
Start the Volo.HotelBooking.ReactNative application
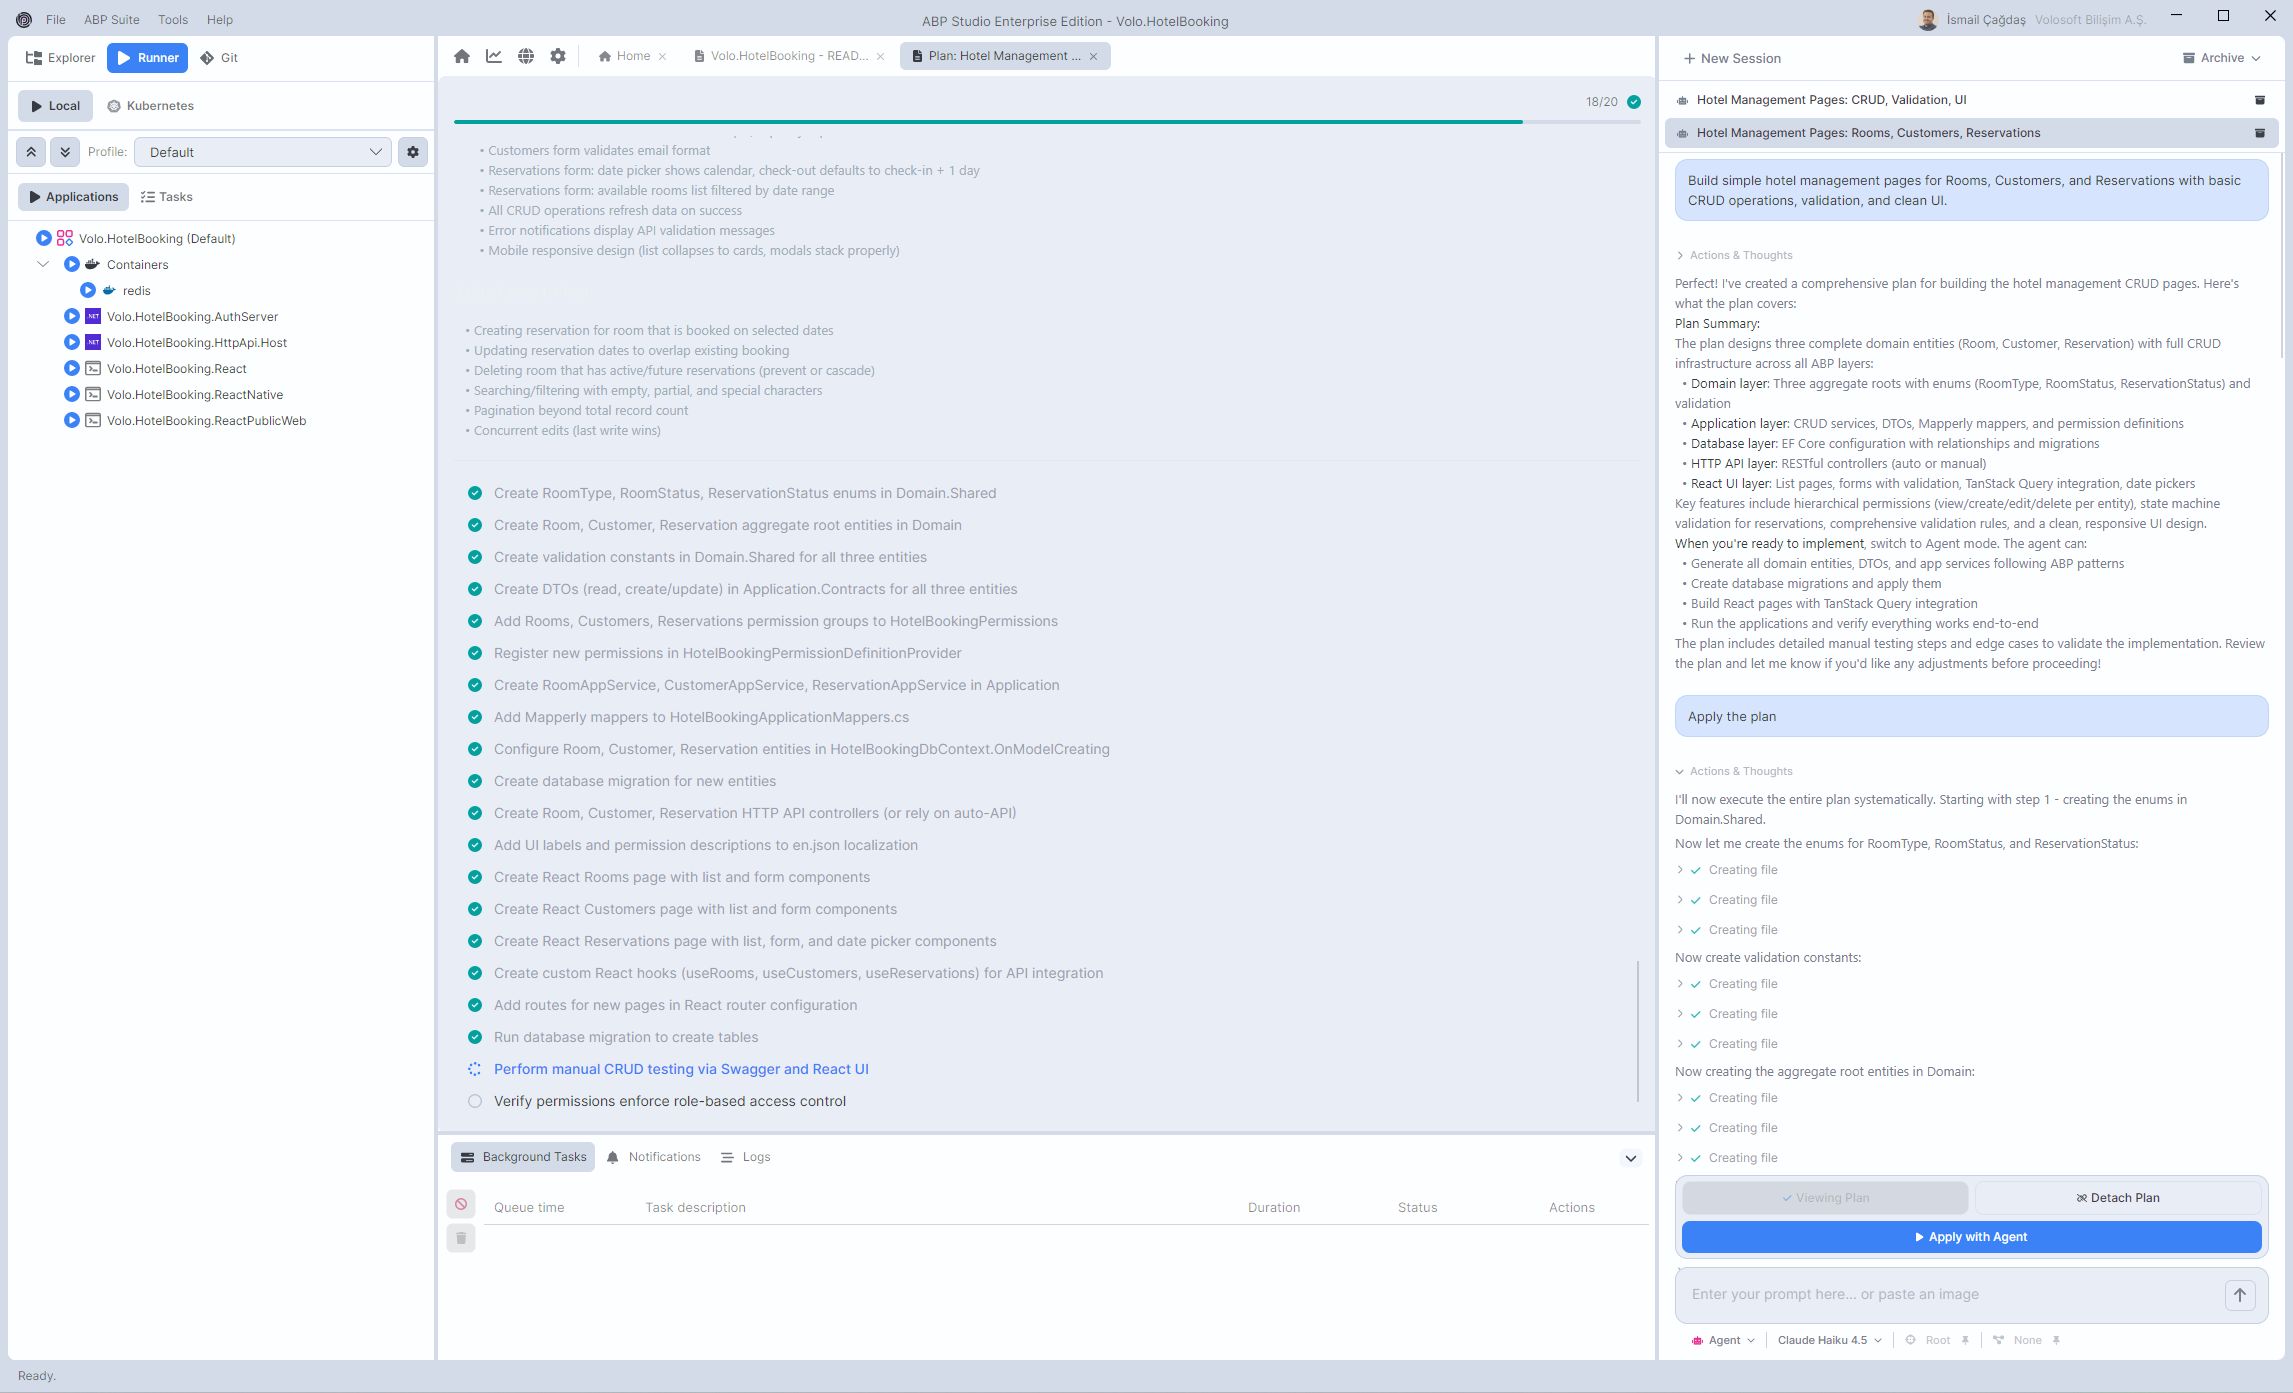pyautogui.click(x=71, y=394)
